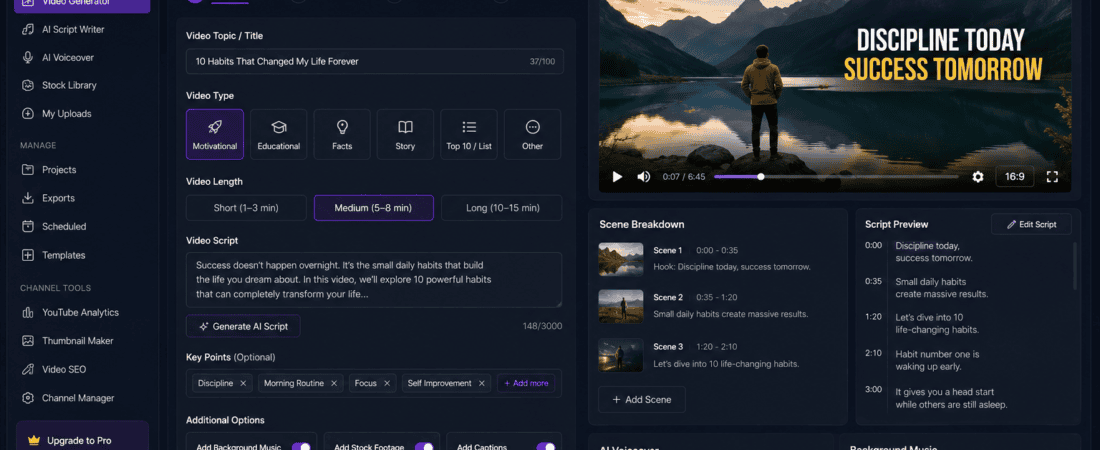The image size is (1100, 450).
Task: Click the Projects folder icon
Action: click(28, 170)
